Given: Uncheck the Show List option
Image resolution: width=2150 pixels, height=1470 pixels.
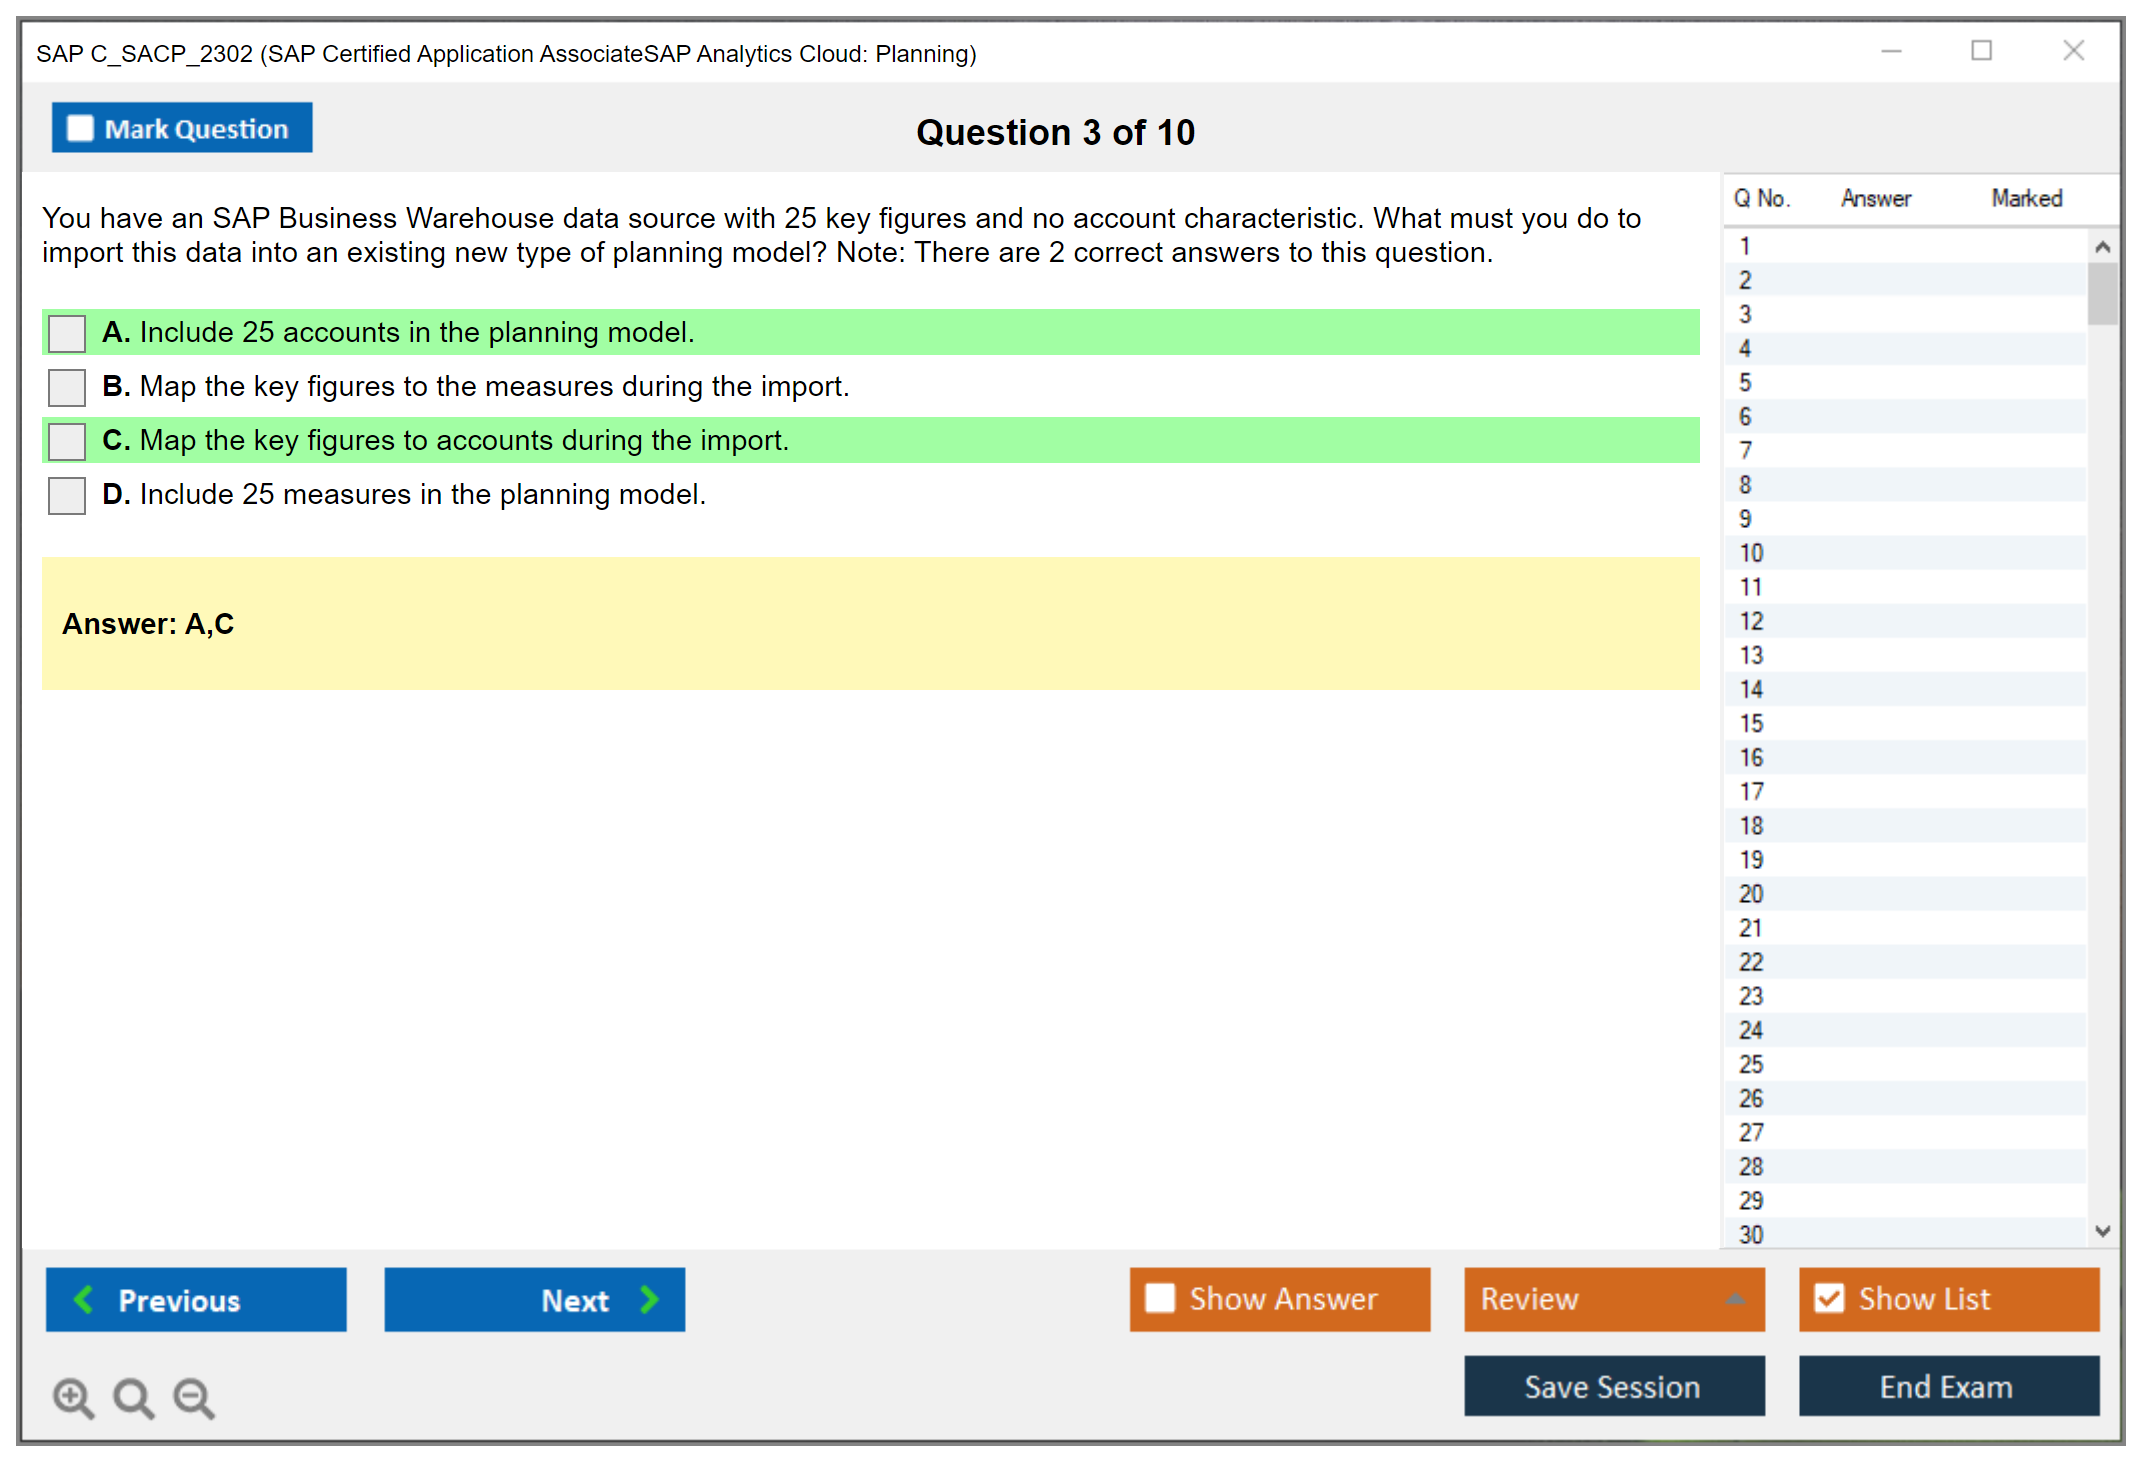Looking at the screenshot, I should 1829,1298.
